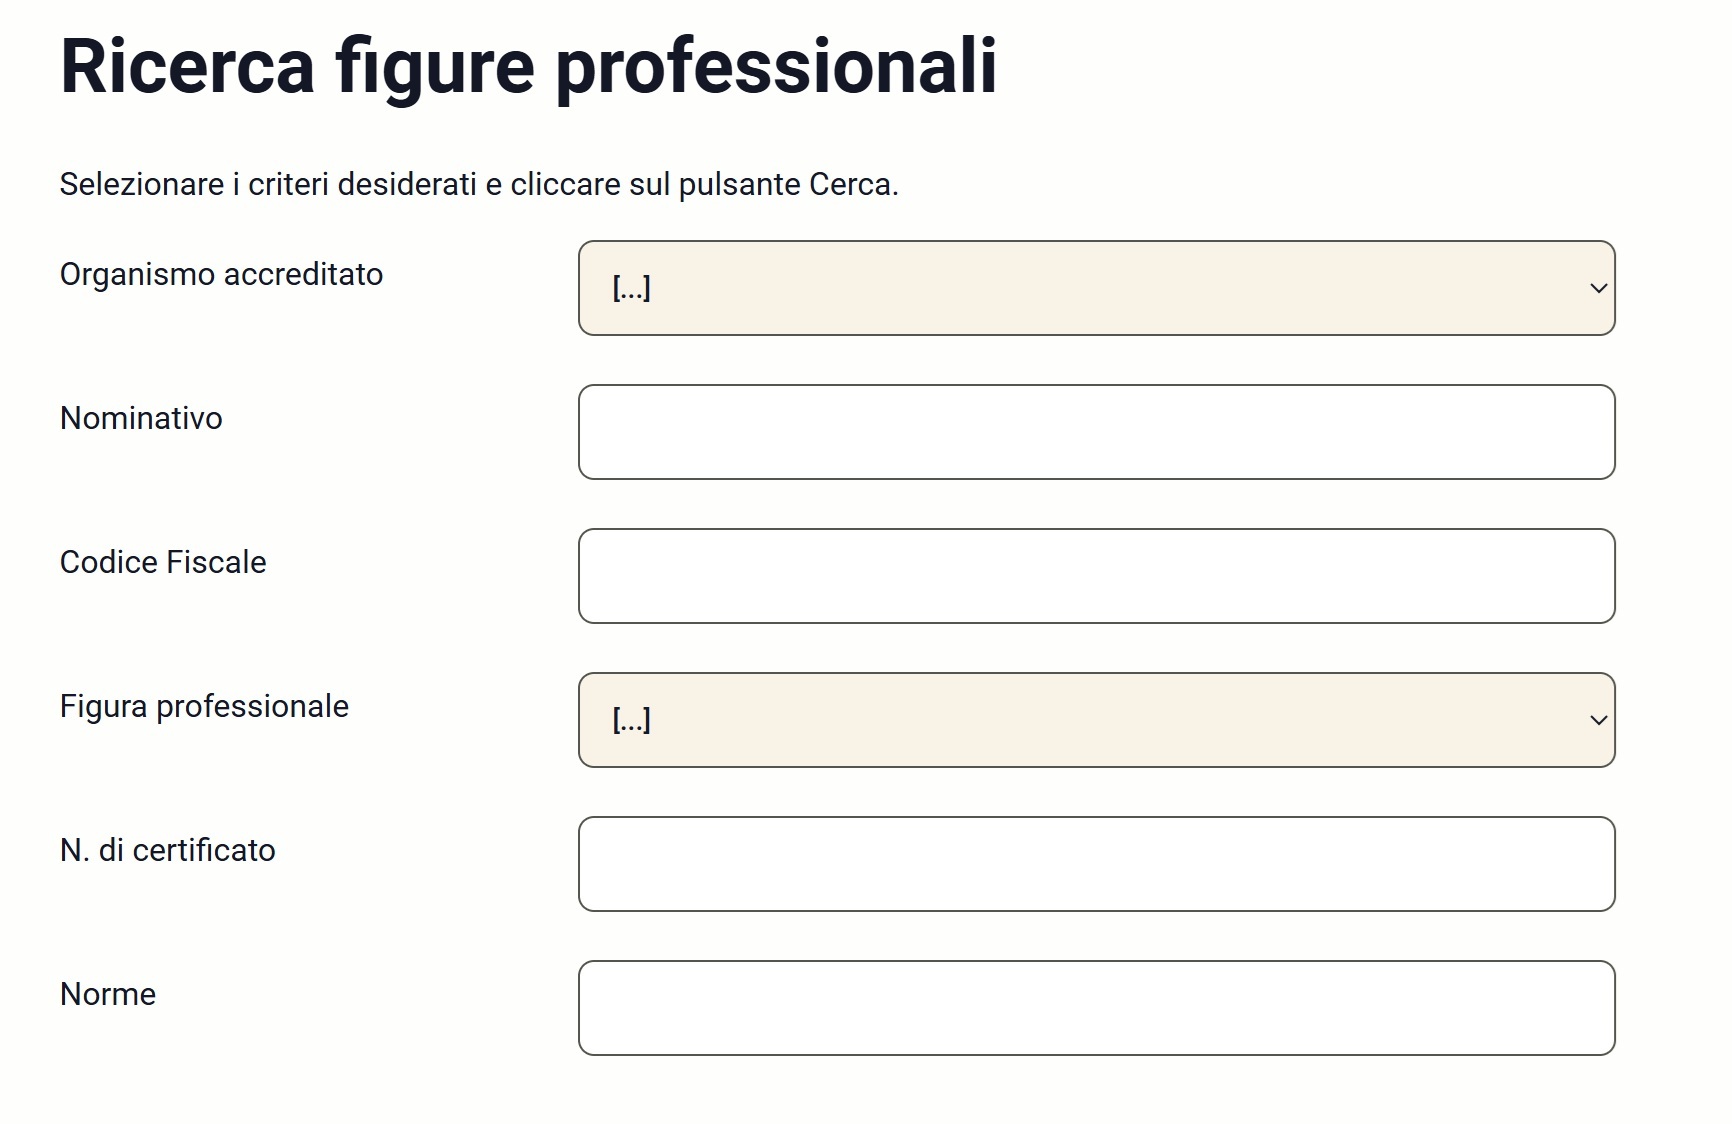Click the word professionali in the title

point(776,66)
